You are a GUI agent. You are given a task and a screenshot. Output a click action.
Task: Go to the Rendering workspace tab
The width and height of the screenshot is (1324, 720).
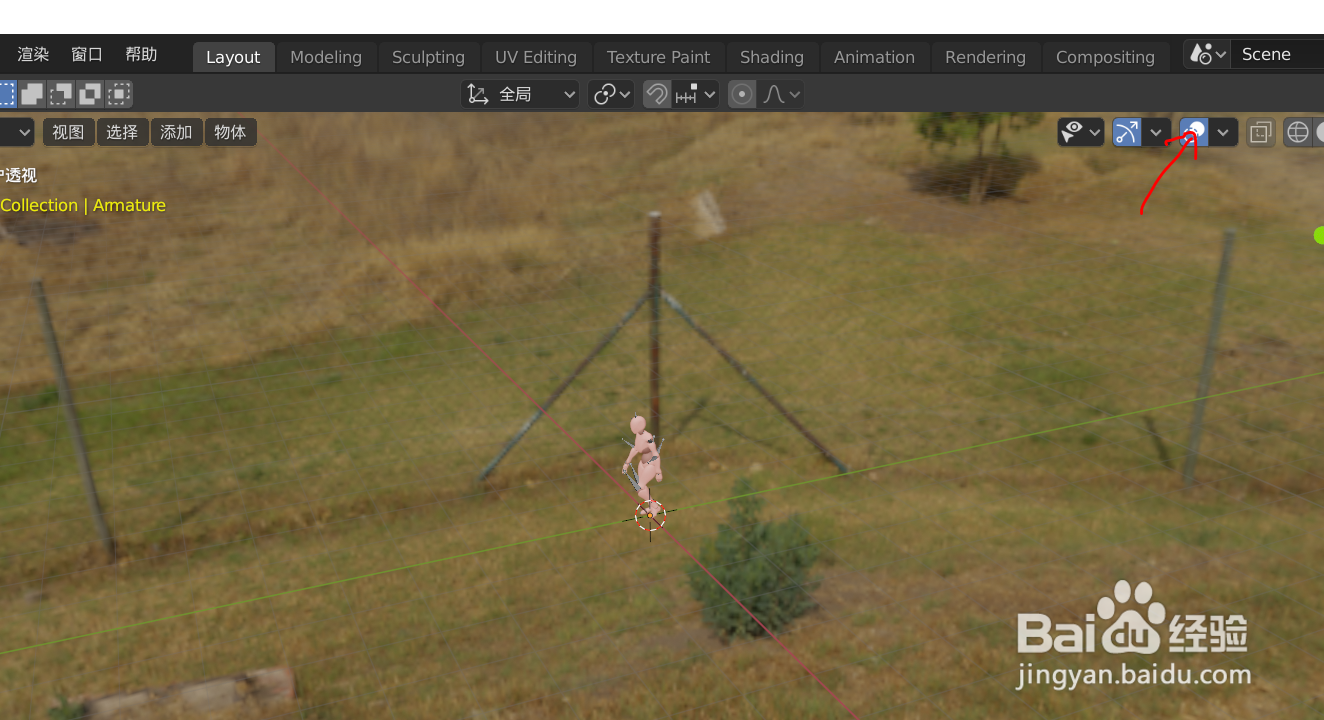coord(985,57)
